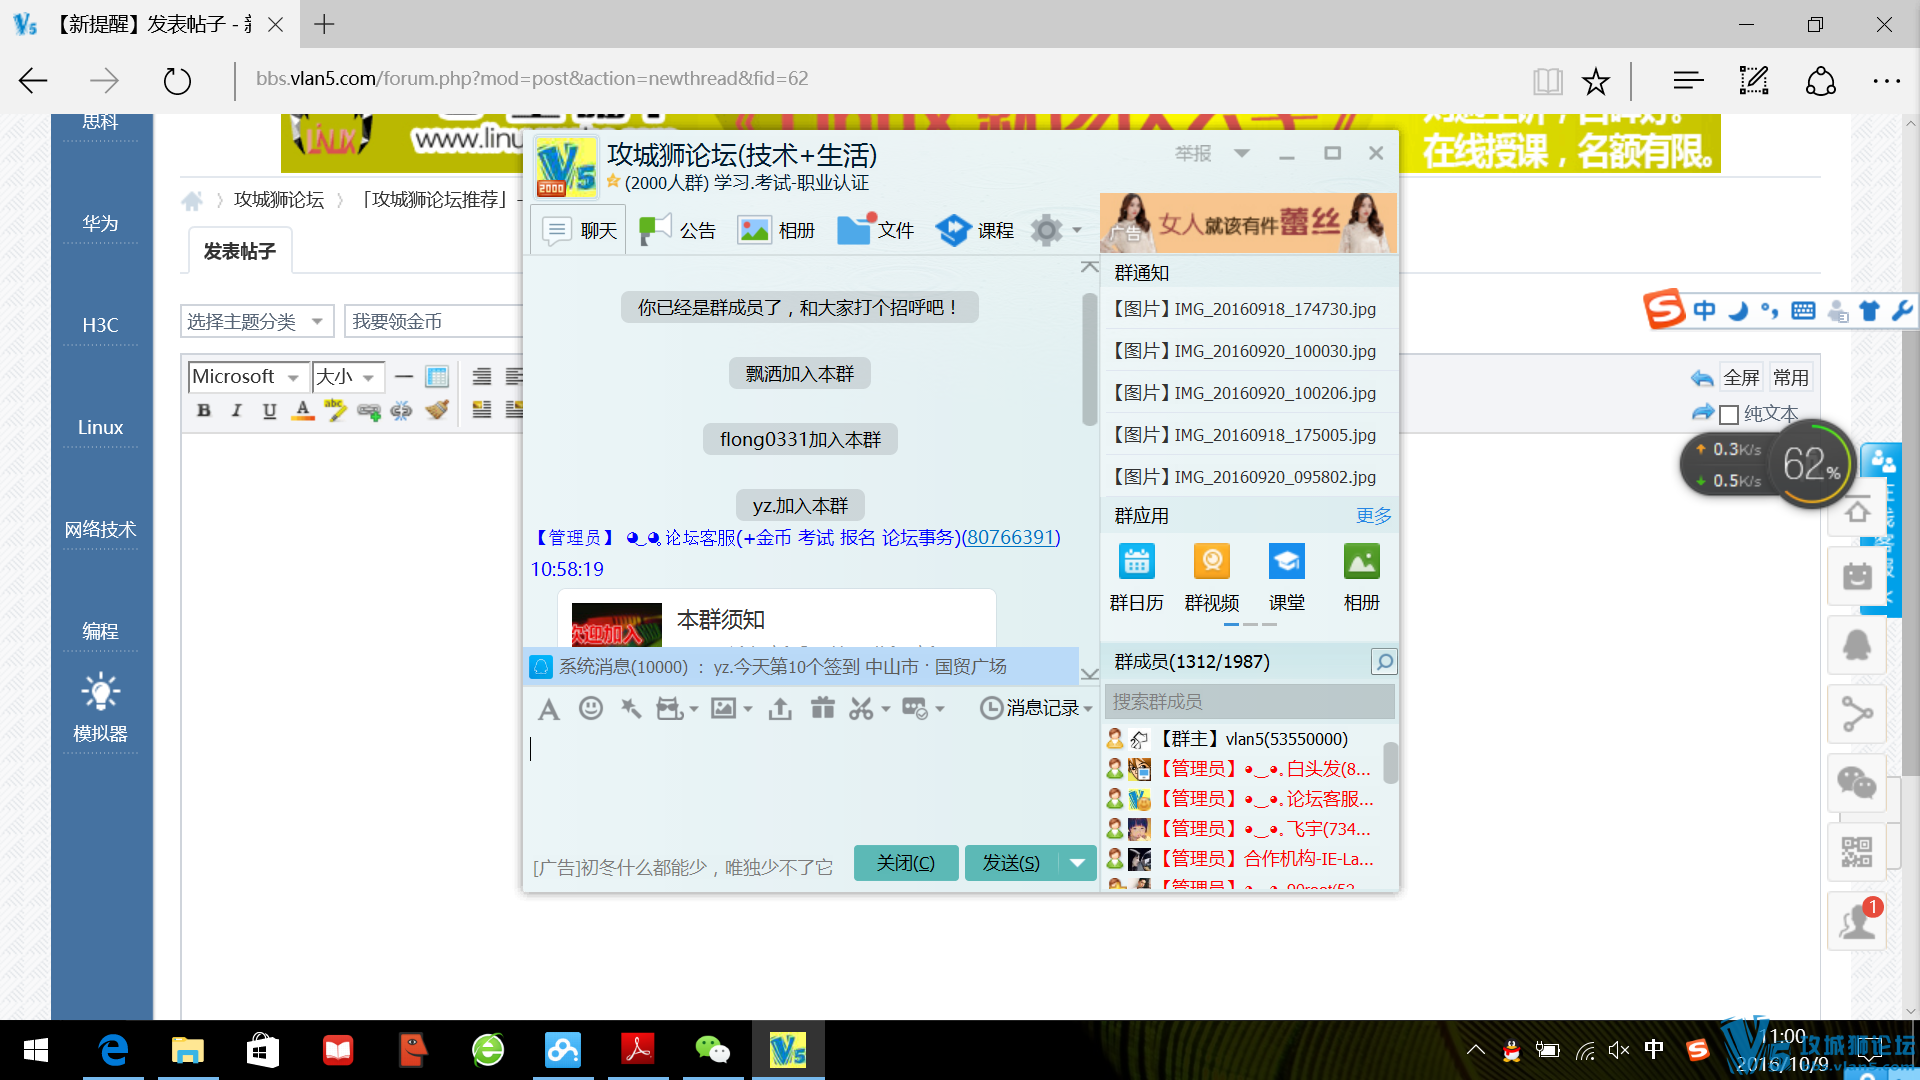This screenshot has height=1080, width=1920.
Task: Expand the 选择主题分类 topic category dropdown
Action: click(x=256, y=321)
